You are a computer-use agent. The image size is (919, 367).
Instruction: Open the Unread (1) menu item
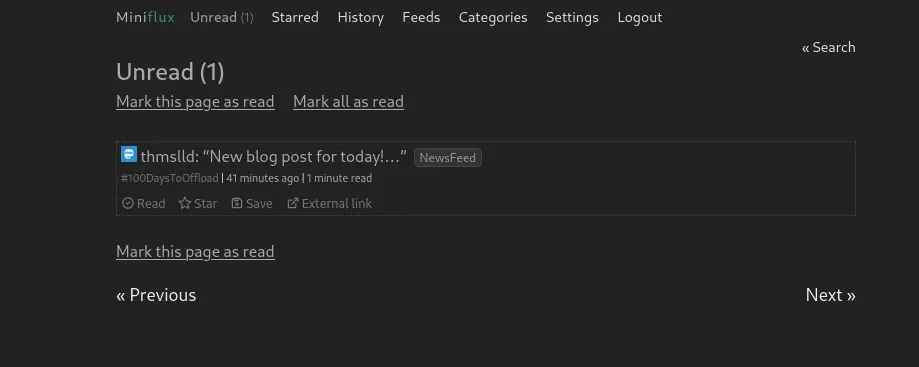point(222,18)
